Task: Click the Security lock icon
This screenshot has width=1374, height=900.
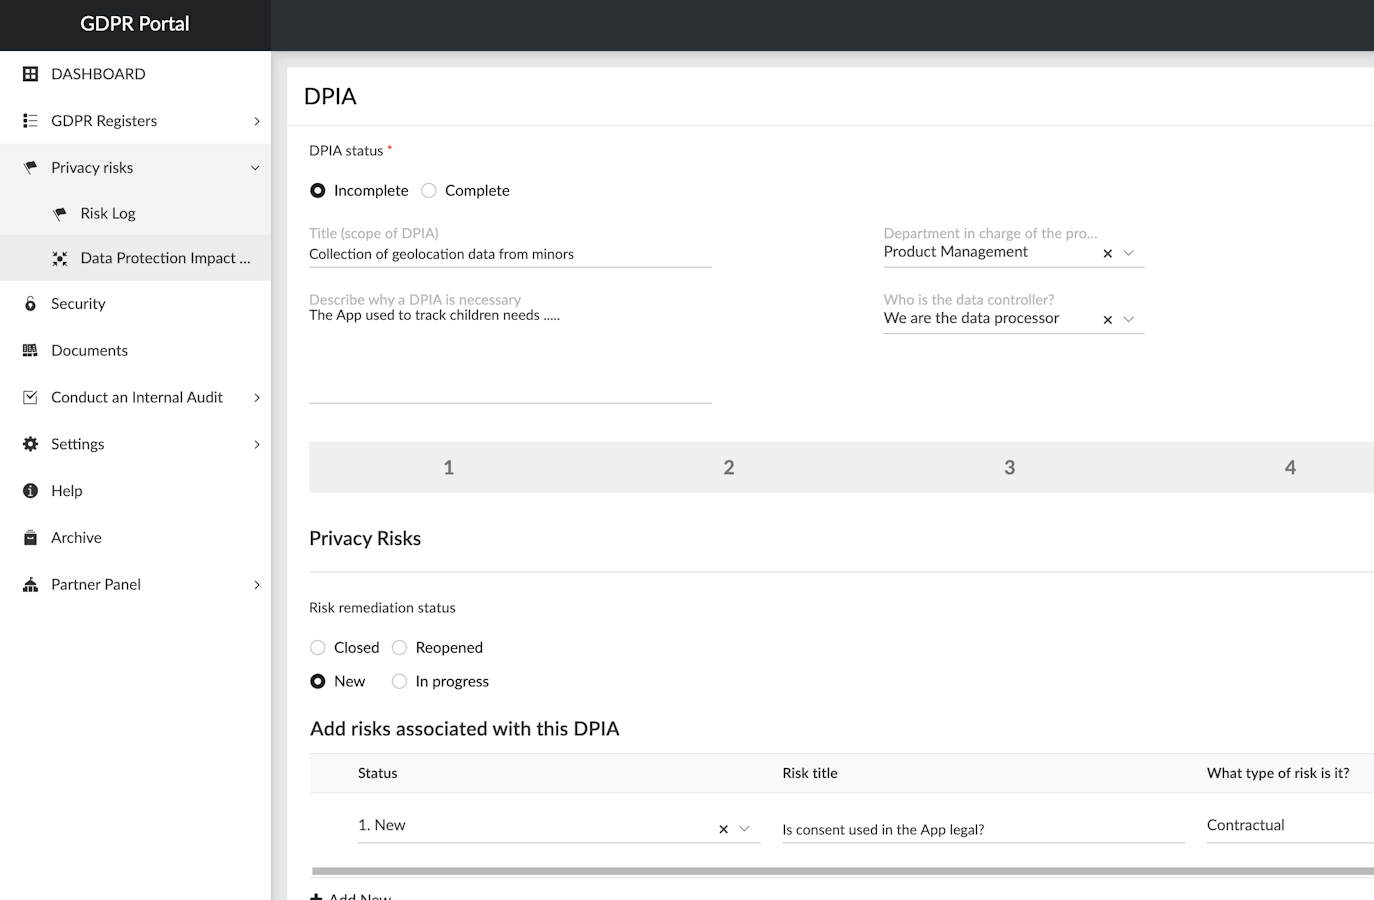Action: (x=30, y=304)
